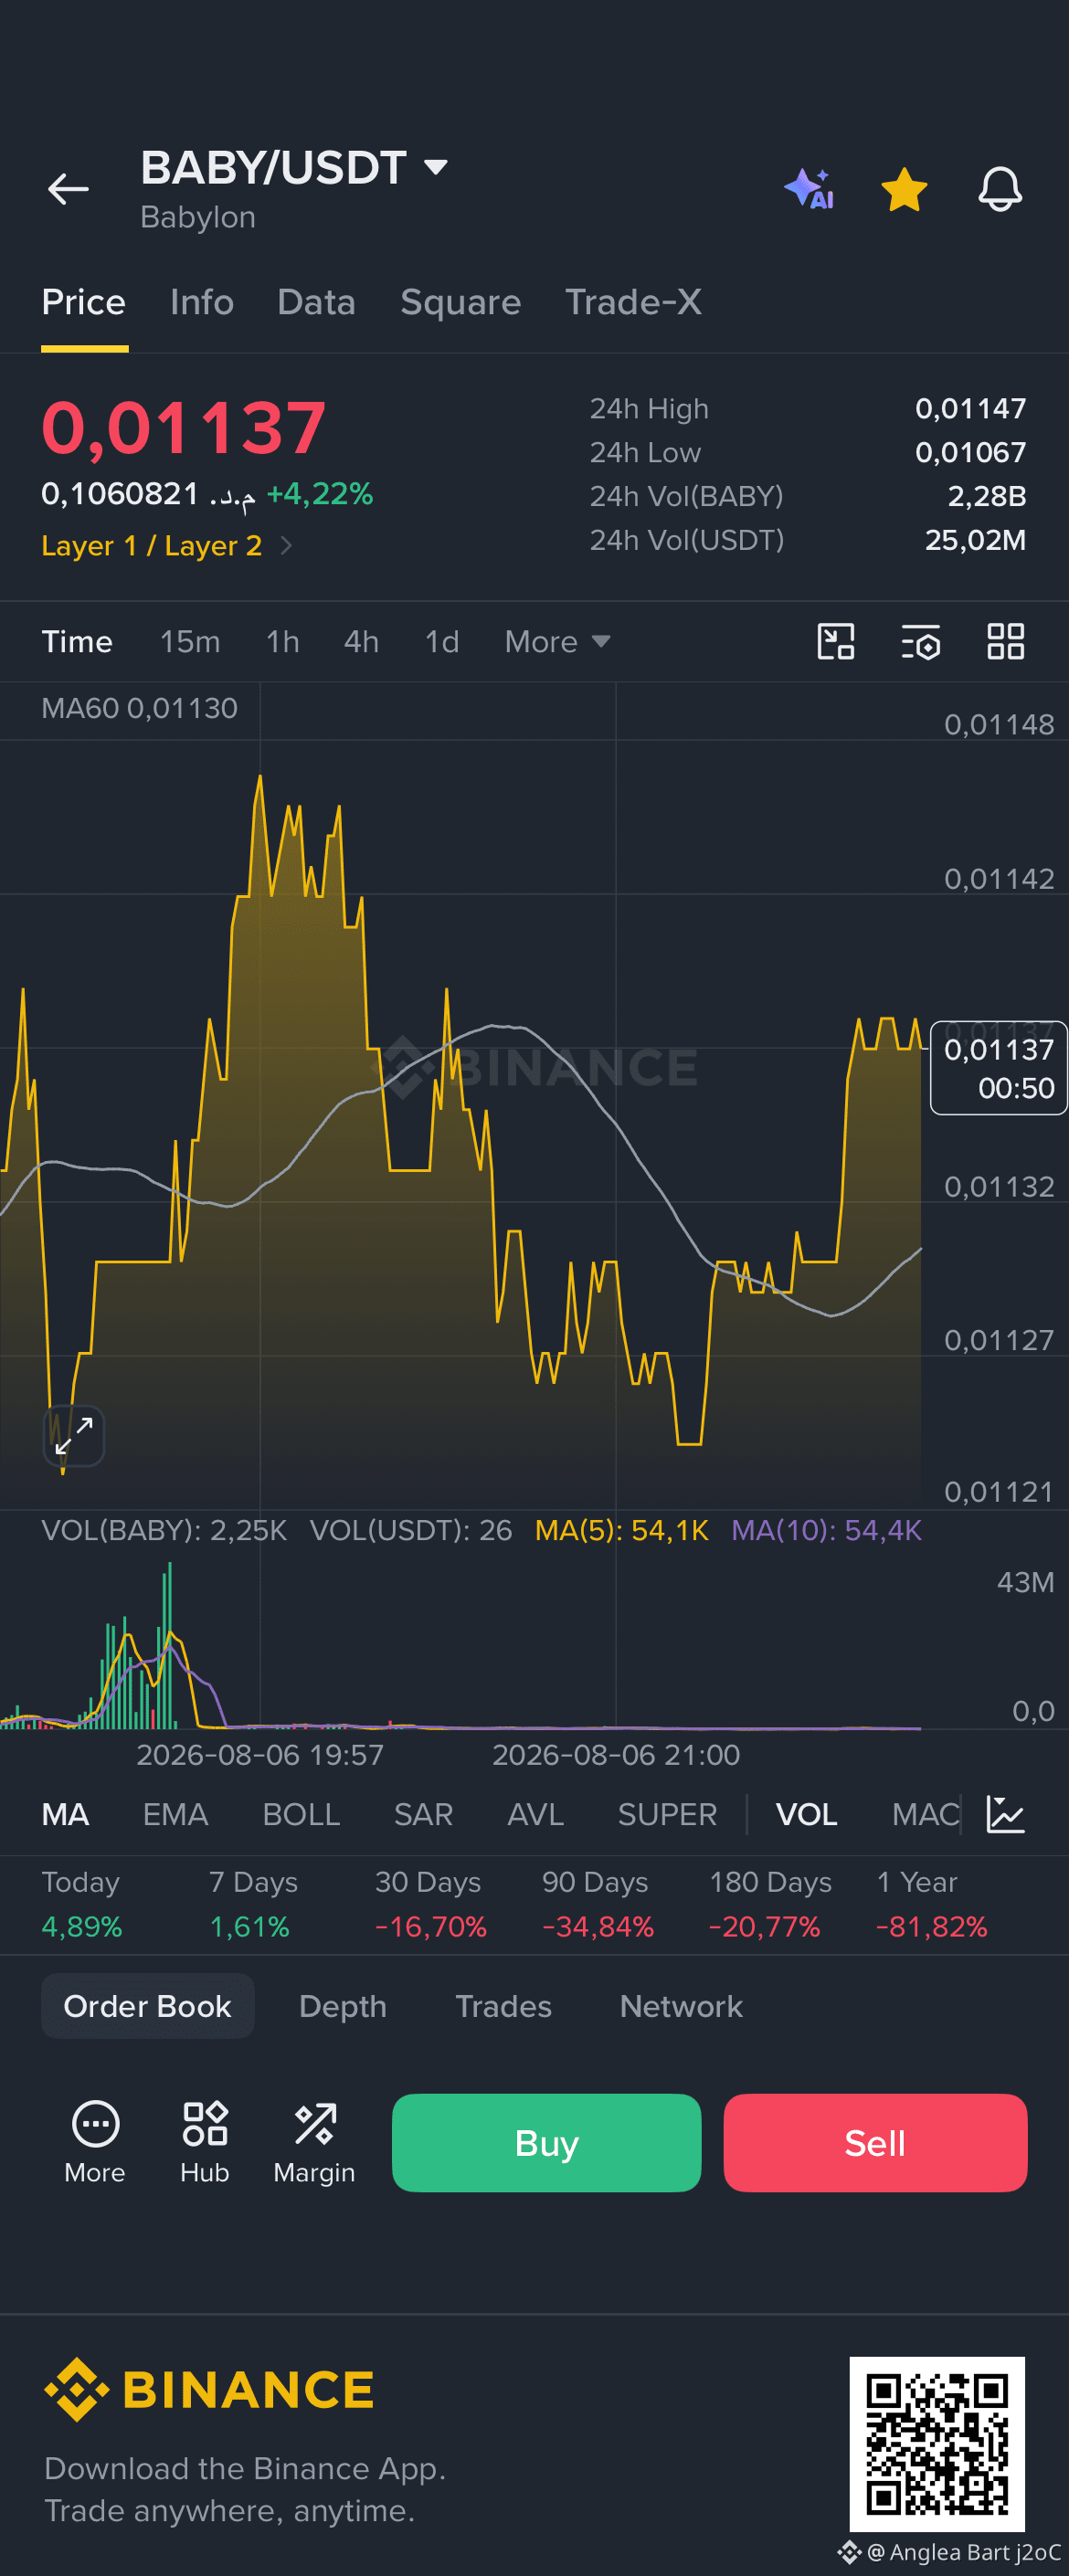
Task: Toggle the favorite star for BABY/USDT
Action: pos(904,189)
